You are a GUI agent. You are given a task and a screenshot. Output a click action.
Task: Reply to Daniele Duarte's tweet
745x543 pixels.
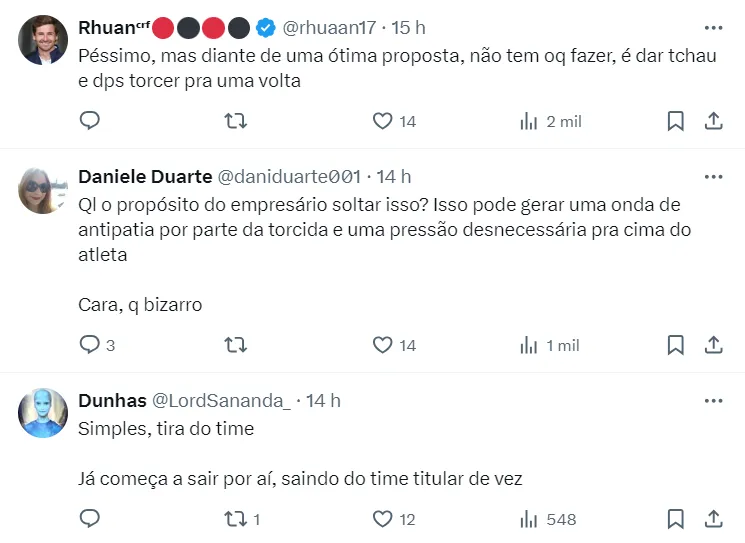(x=90, y=345)
